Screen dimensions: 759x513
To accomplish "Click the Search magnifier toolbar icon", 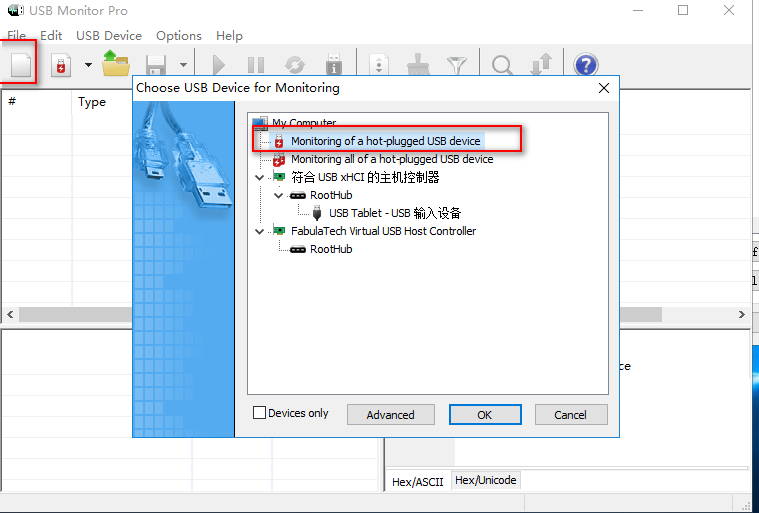I will [502, 65].
